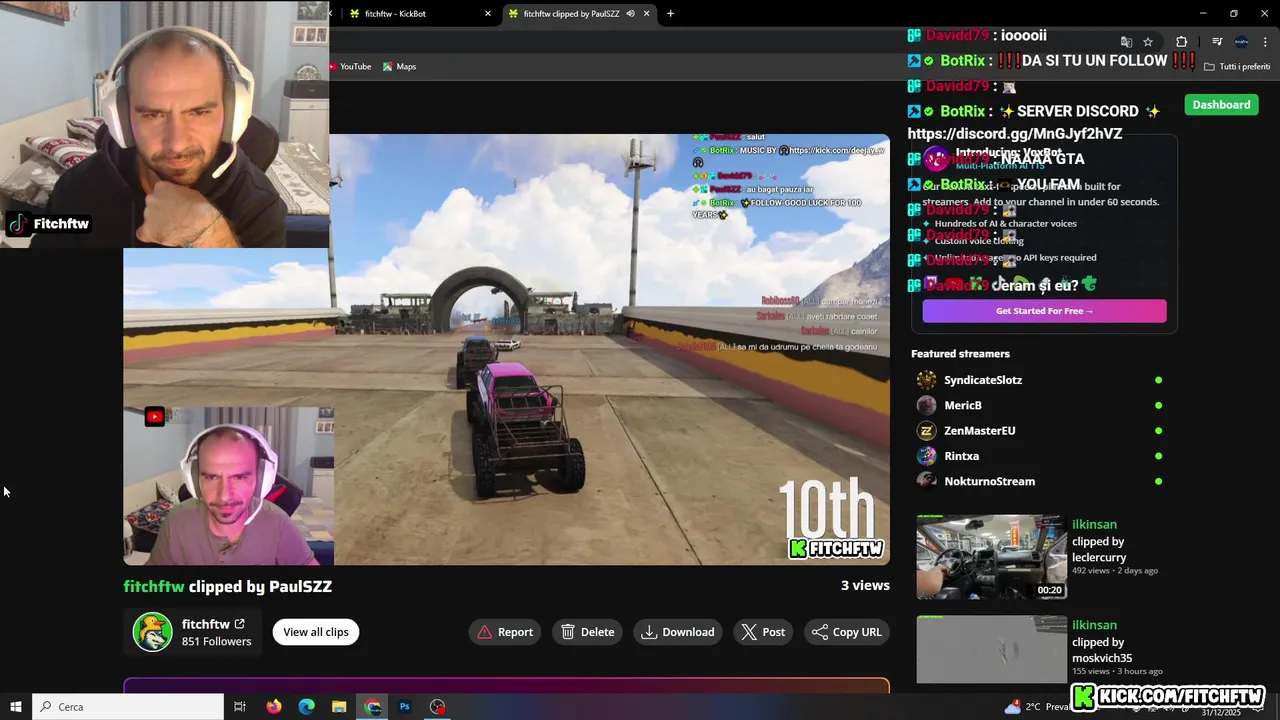
Task: Open the browser profile avatar
Action: [1241, 42]
